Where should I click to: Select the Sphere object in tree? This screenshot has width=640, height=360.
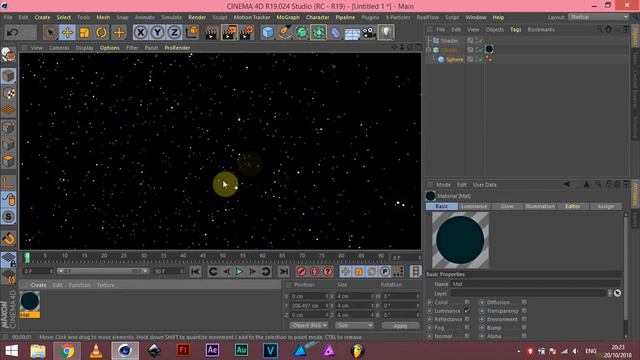point(454,60)
